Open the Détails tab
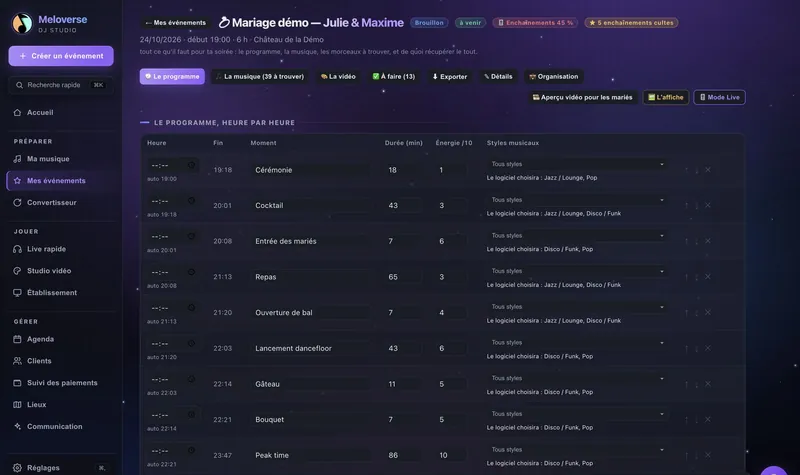800x475 pixels. [x=498, y=77]
